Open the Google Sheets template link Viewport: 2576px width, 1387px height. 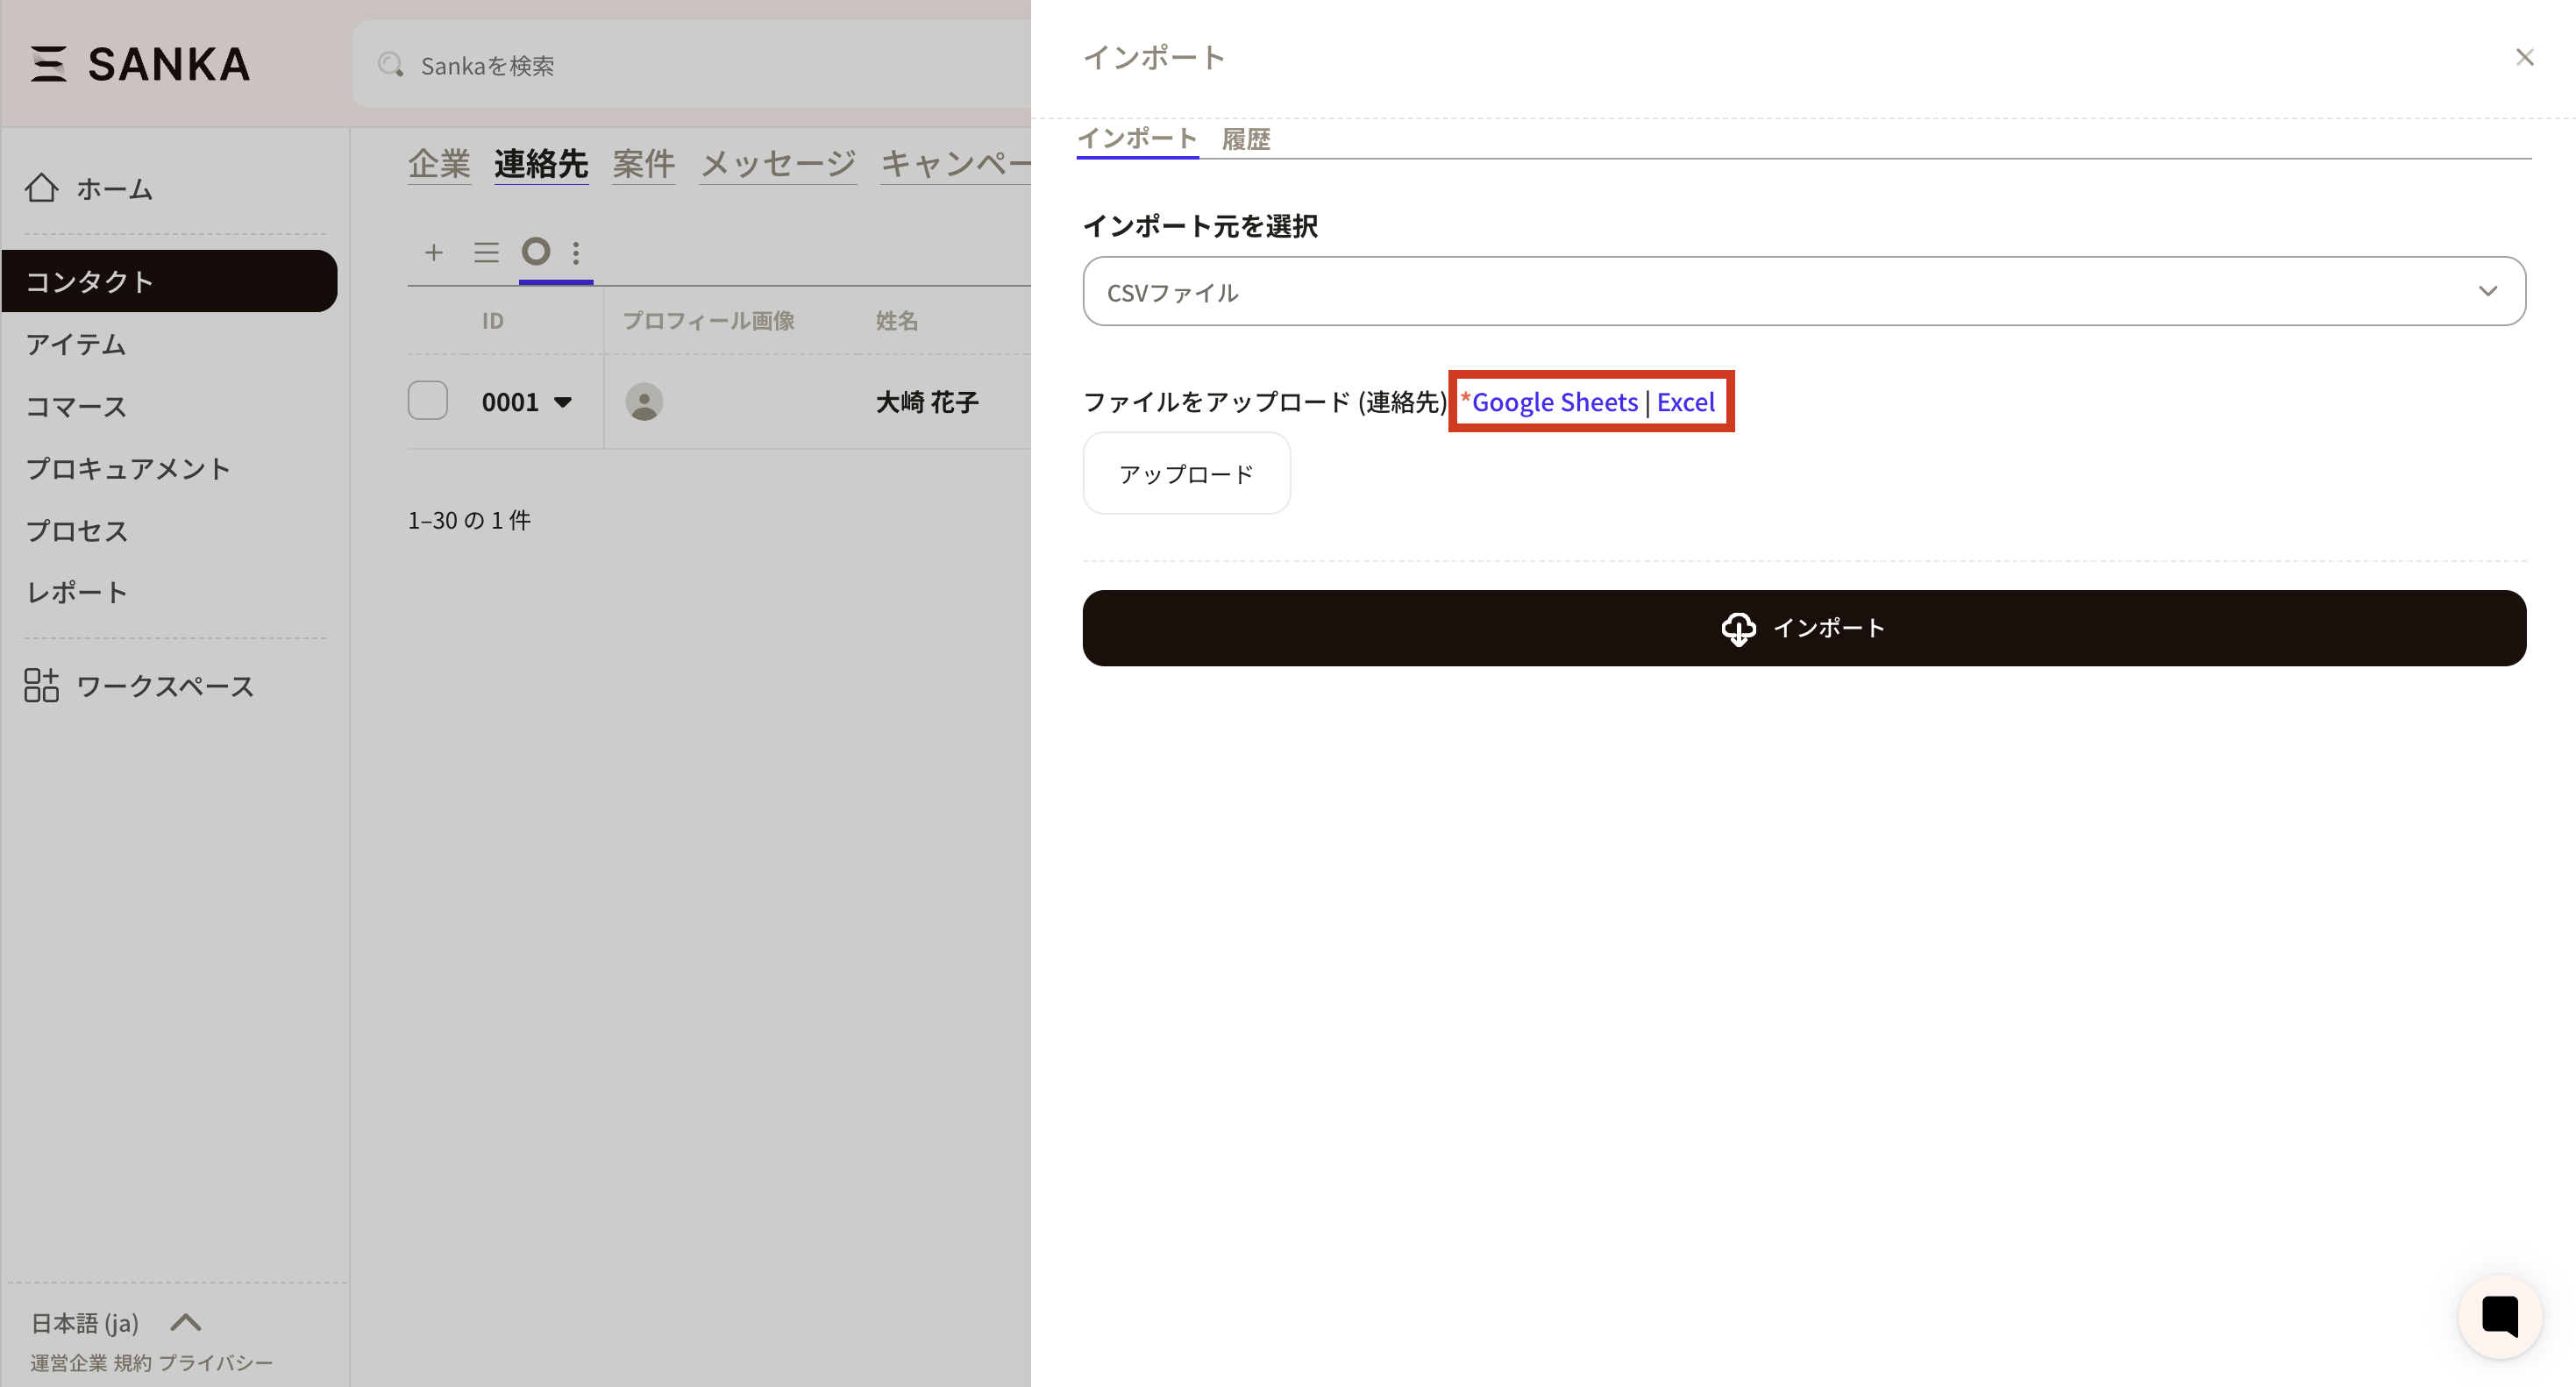[1554, 402]
